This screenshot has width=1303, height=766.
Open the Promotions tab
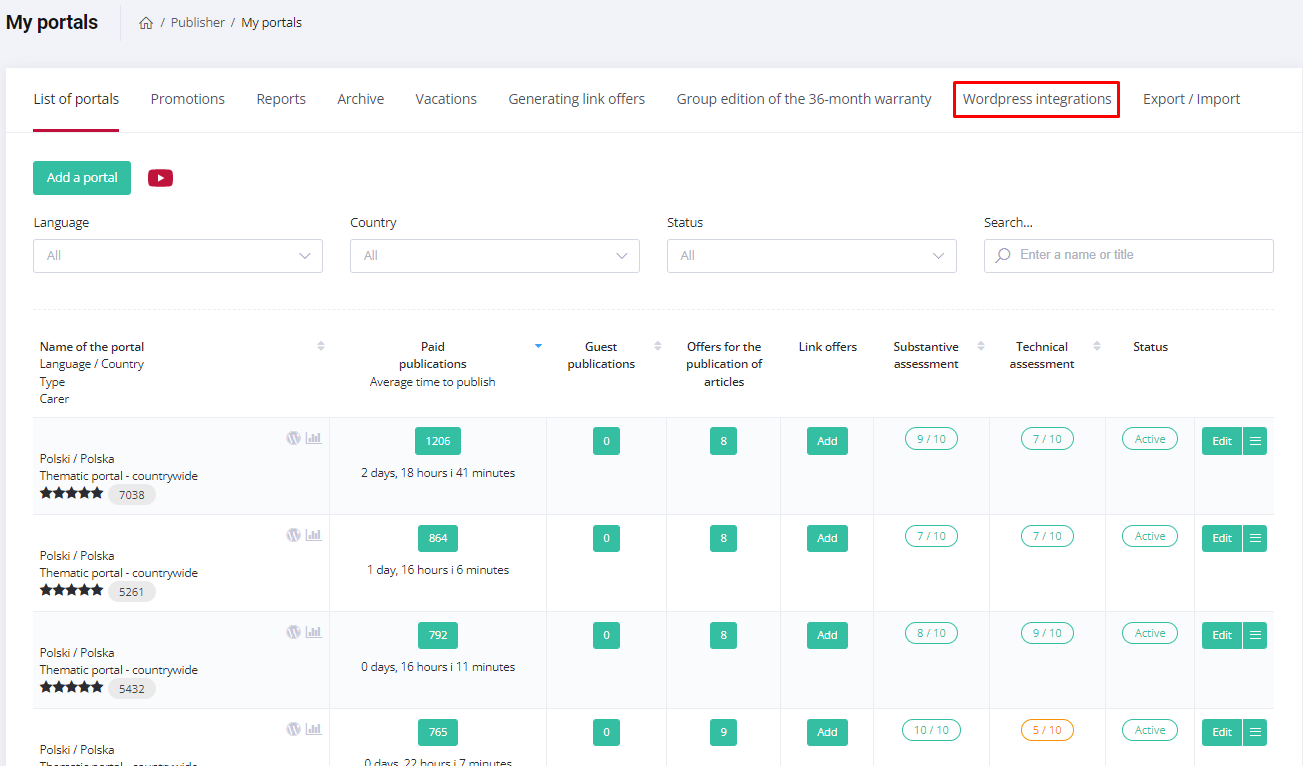pyautogui.click(x=188, y=99)
